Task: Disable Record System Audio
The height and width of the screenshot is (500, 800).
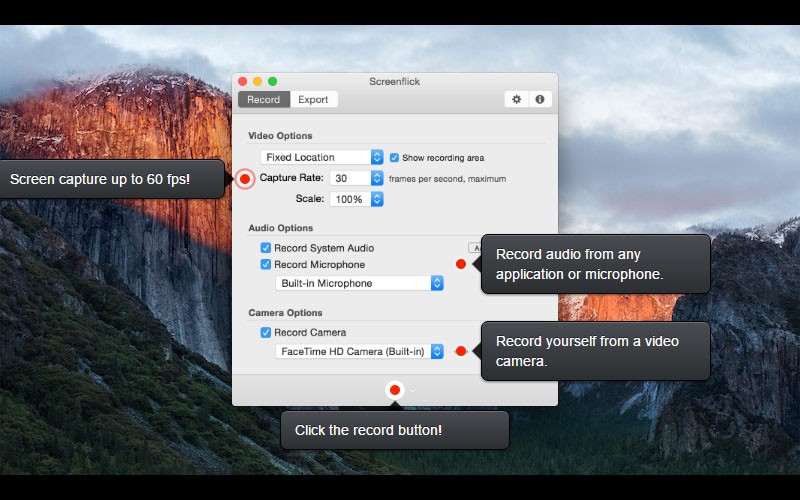Action: tap(265, 248)
